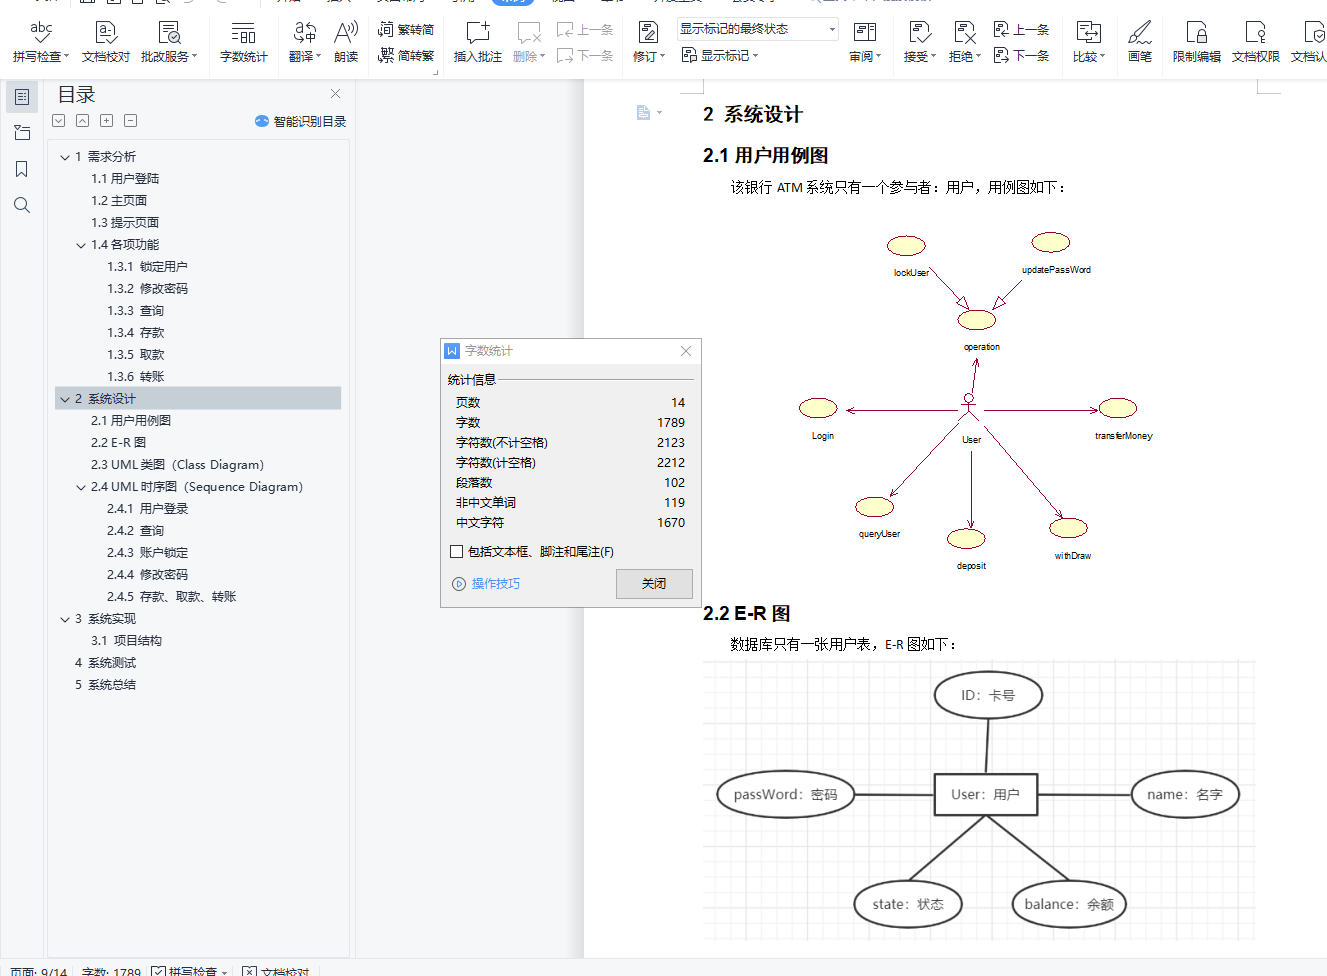Viewport: 1327px width, 976px height.
Task: Jump to '1.1 用户登陆' in the outline
Action: coord(125,179)
